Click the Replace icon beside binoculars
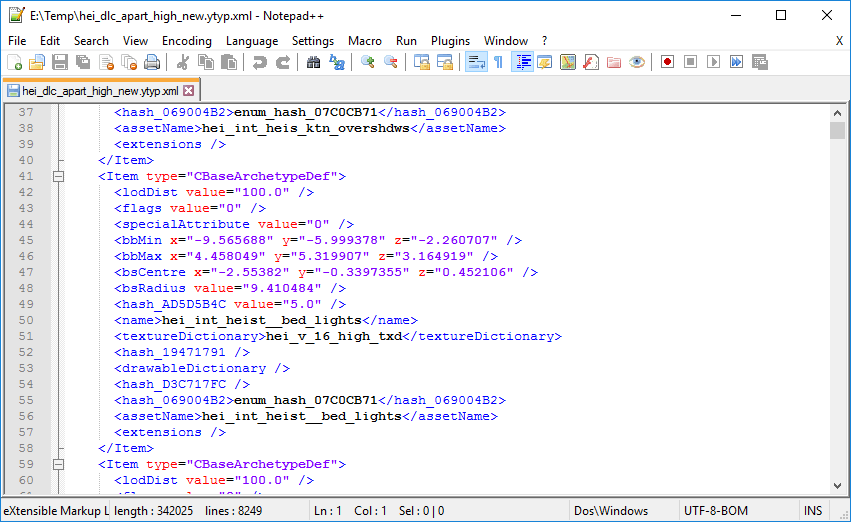The height and width of the screenshot is (522, 851). click(337, 62)
